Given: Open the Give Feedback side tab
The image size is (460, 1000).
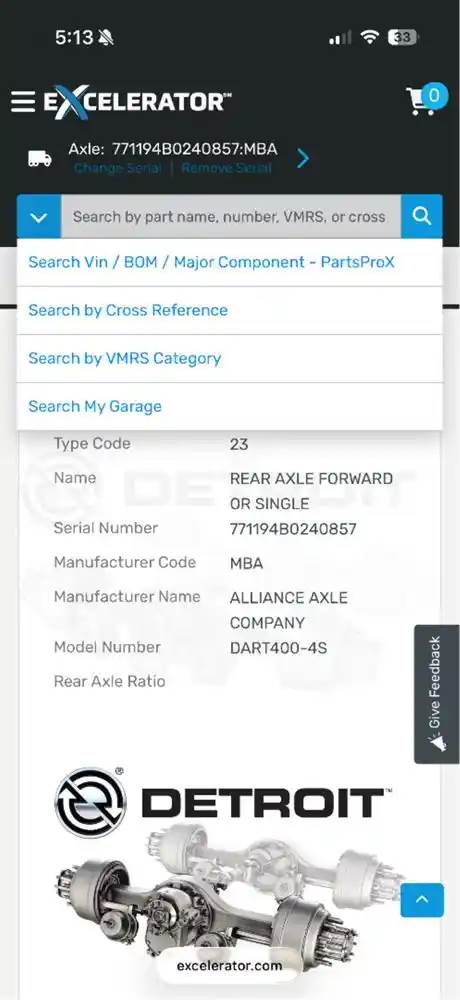Looking at the screenshot, I should pyautogui.click(x=436, y=694).
